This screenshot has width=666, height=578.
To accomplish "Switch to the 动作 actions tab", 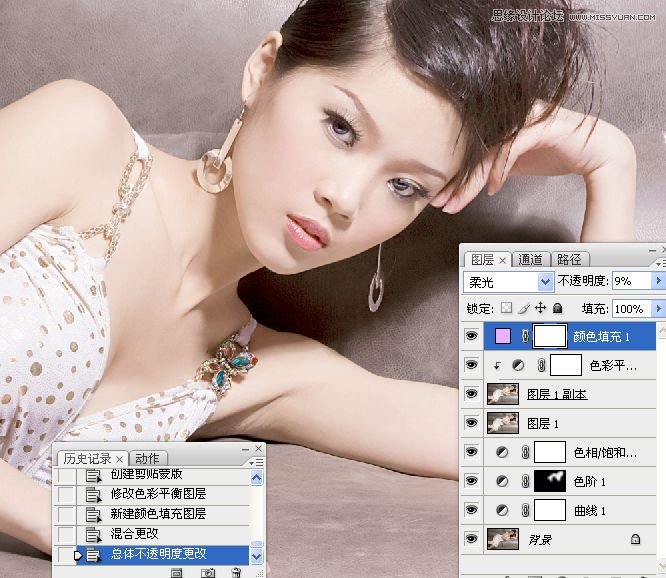I will coord(146,459).
